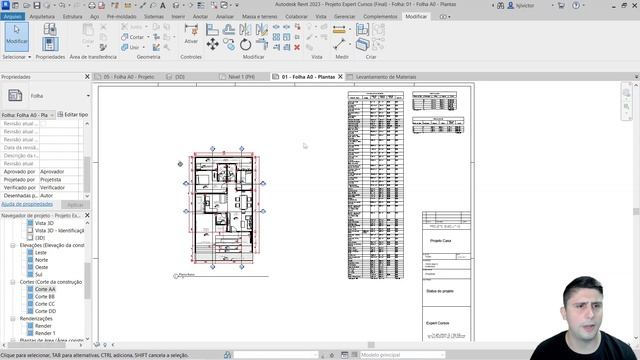
Task: Select 'Norte' elevation in project browser
Action: [x=41, y=260]
